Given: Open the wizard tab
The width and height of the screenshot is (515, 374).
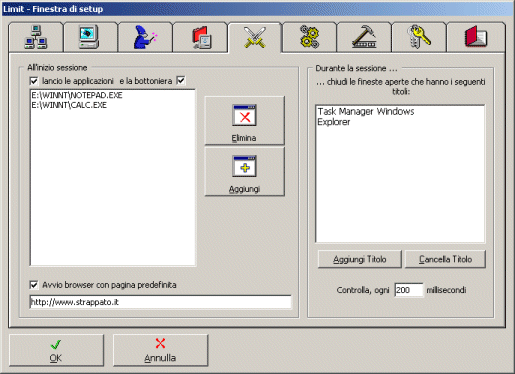Looking at the screenshot, I should (145, 37).
